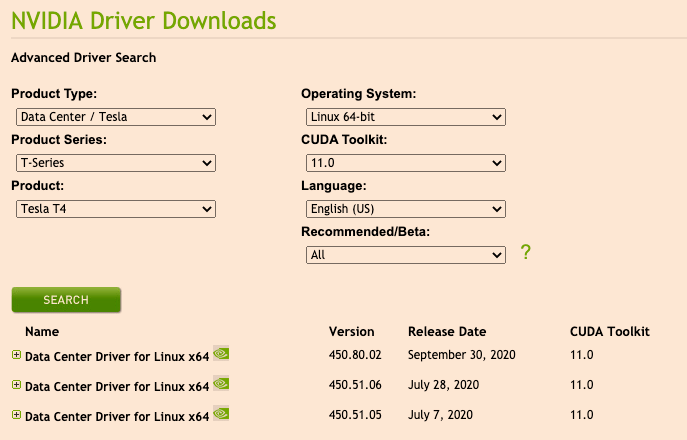Click the CUDA Toolkit column header in results
The width and height of the screenshot is (687, 440).
[609, 332]
